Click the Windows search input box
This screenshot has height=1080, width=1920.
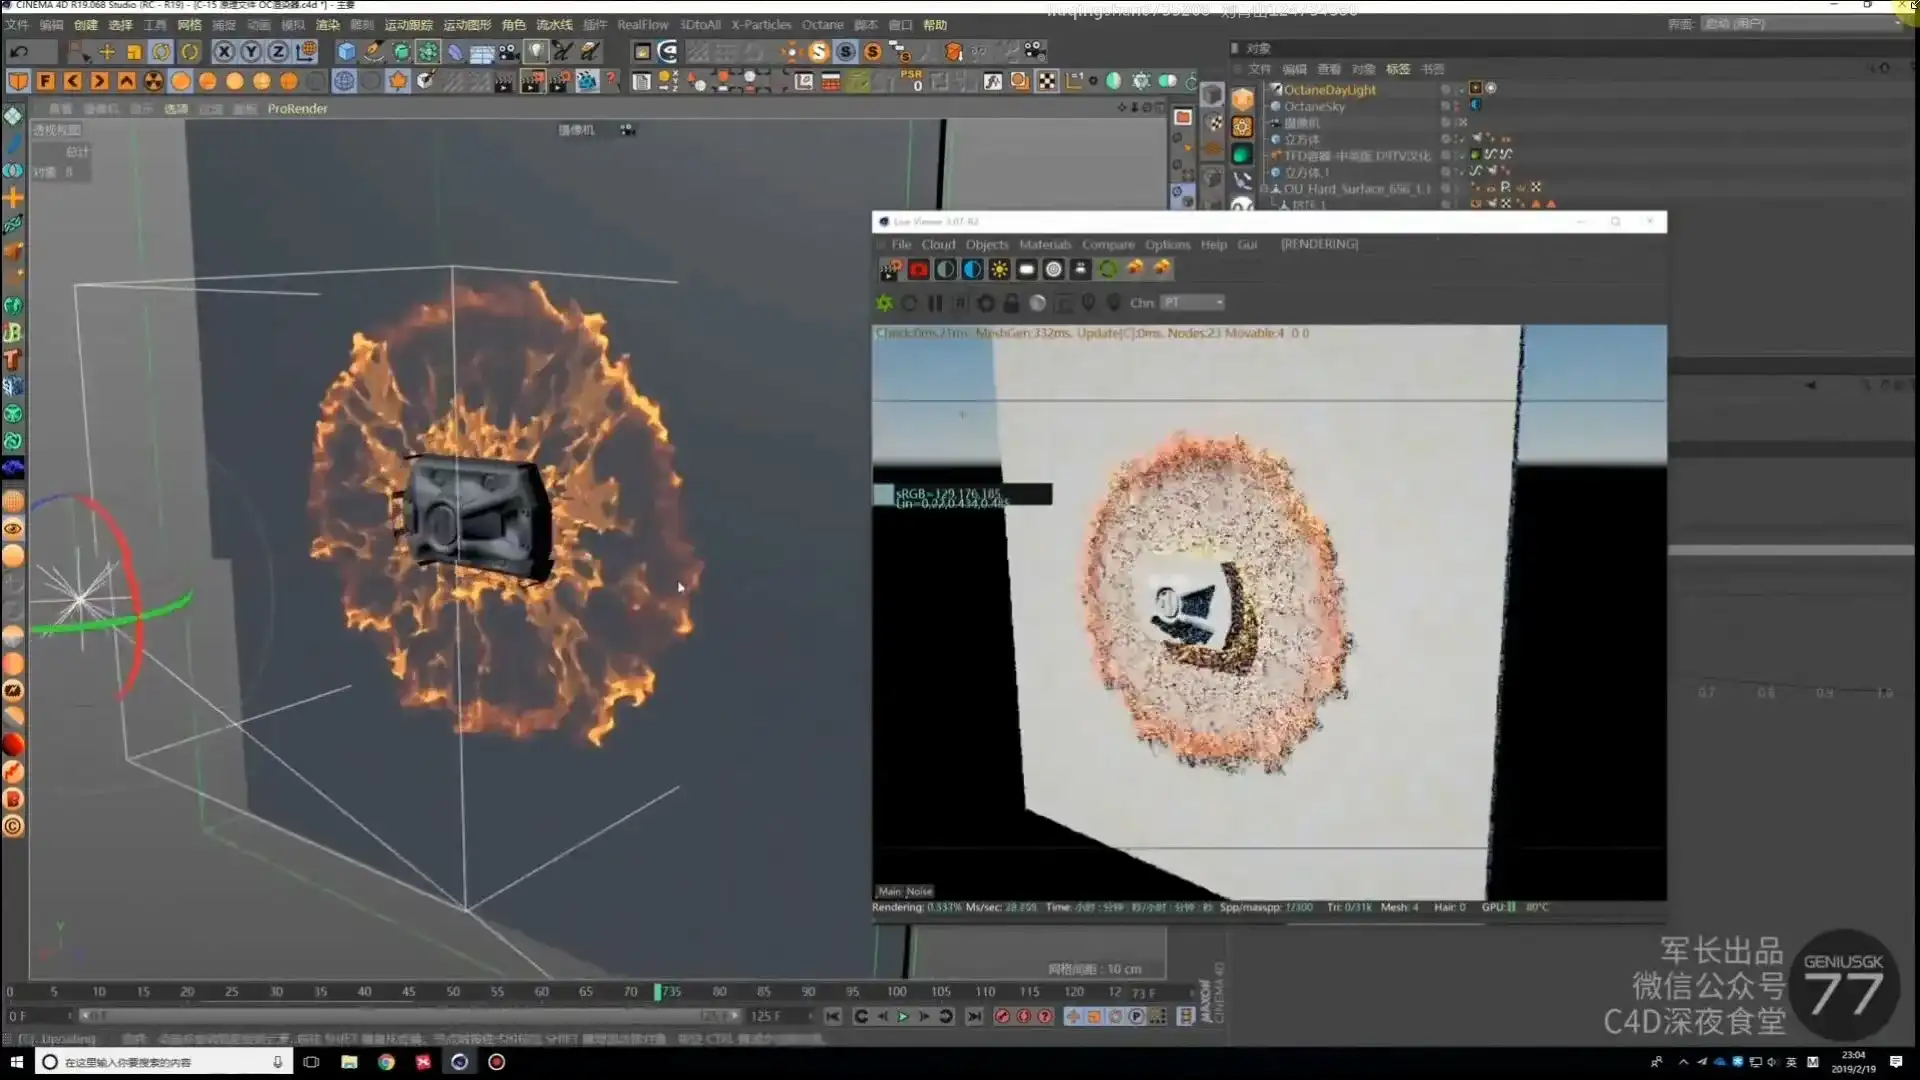(160, 1062)
